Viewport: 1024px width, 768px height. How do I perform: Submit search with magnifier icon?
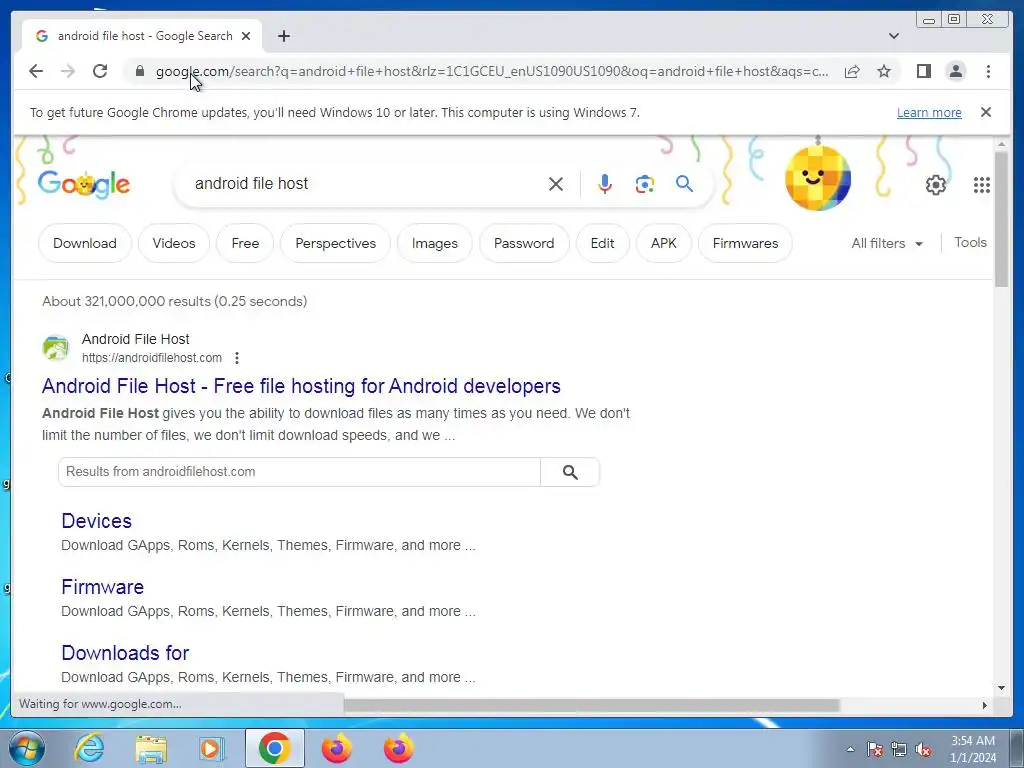684,184
